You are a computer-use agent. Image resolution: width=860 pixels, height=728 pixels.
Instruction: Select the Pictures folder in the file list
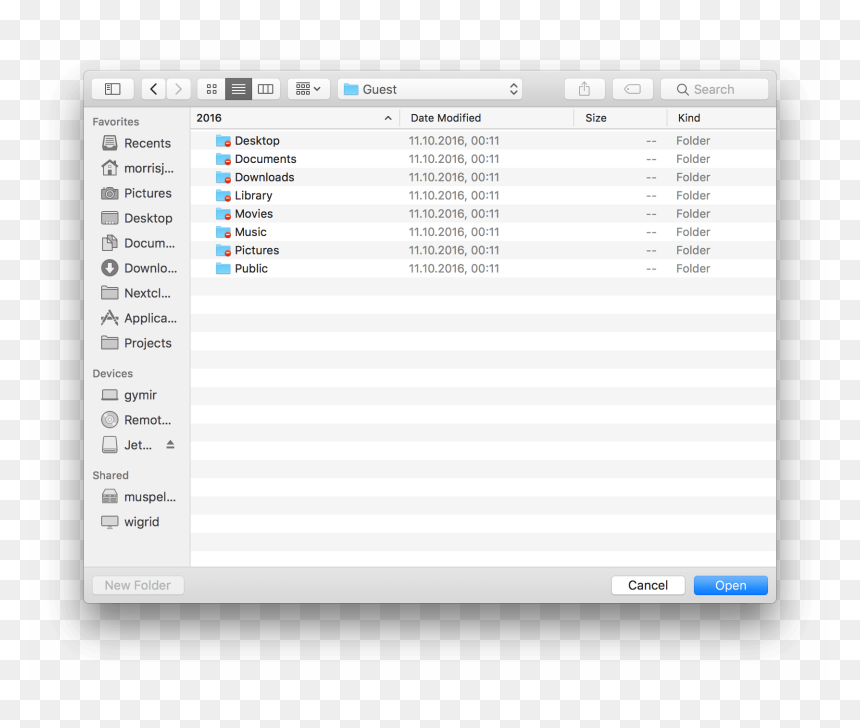click(483, 250)
